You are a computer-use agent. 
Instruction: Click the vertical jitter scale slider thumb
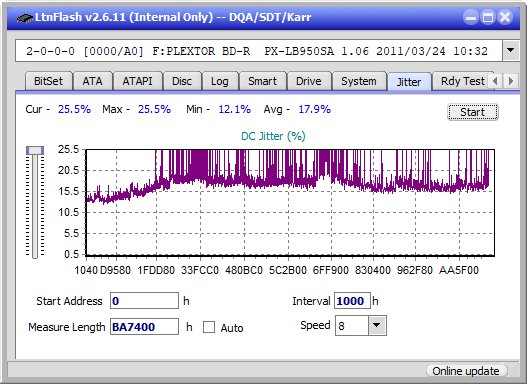click(x=35, y=150)
